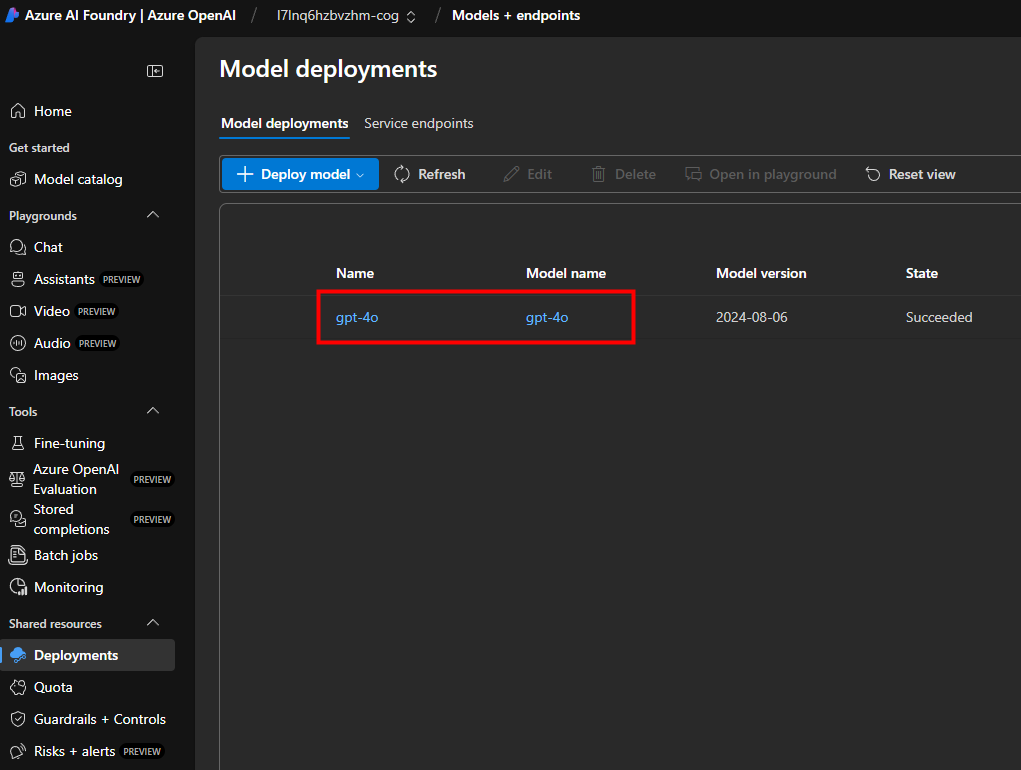This screenshot has height=770, width=1021.
Task: Click the Deployments cloud icon
Action: 18,655
